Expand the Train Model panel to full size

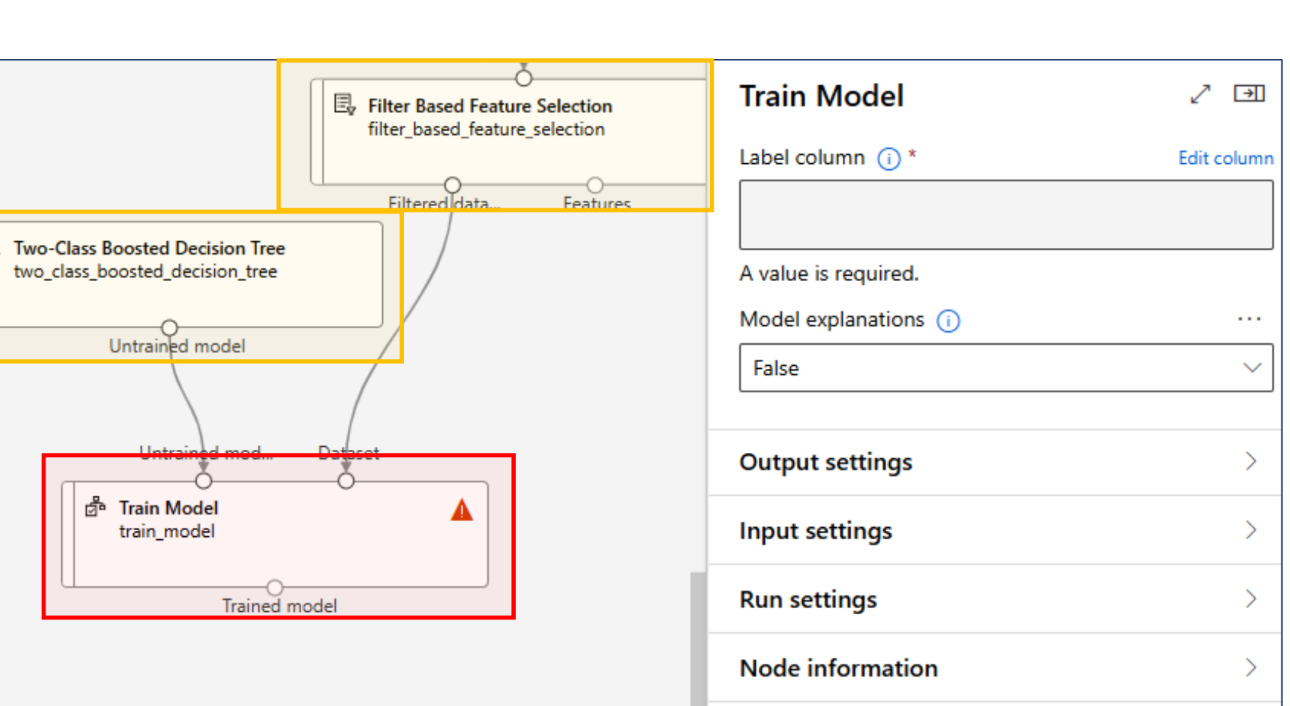[x=1201, y=94]
